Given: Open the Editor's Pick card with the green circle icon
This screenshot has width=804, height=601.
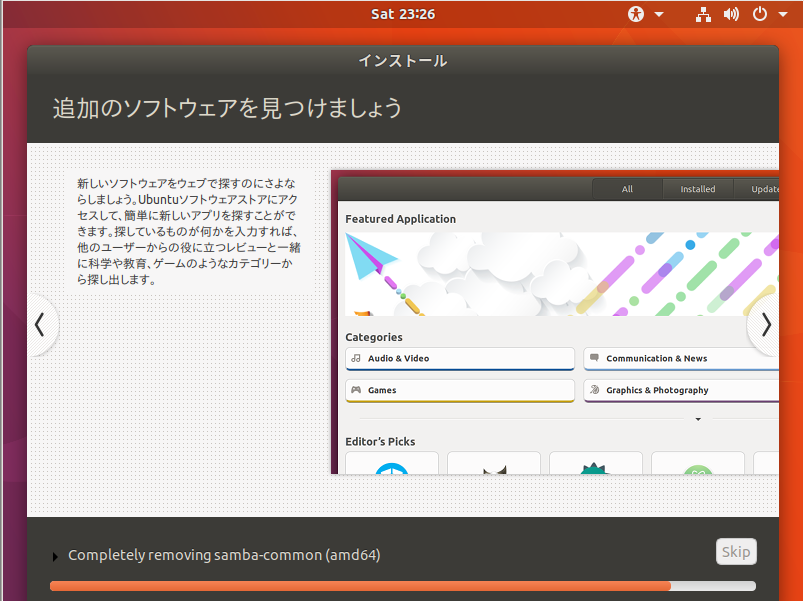Looking at the screenshot, I should coord(698,463).
